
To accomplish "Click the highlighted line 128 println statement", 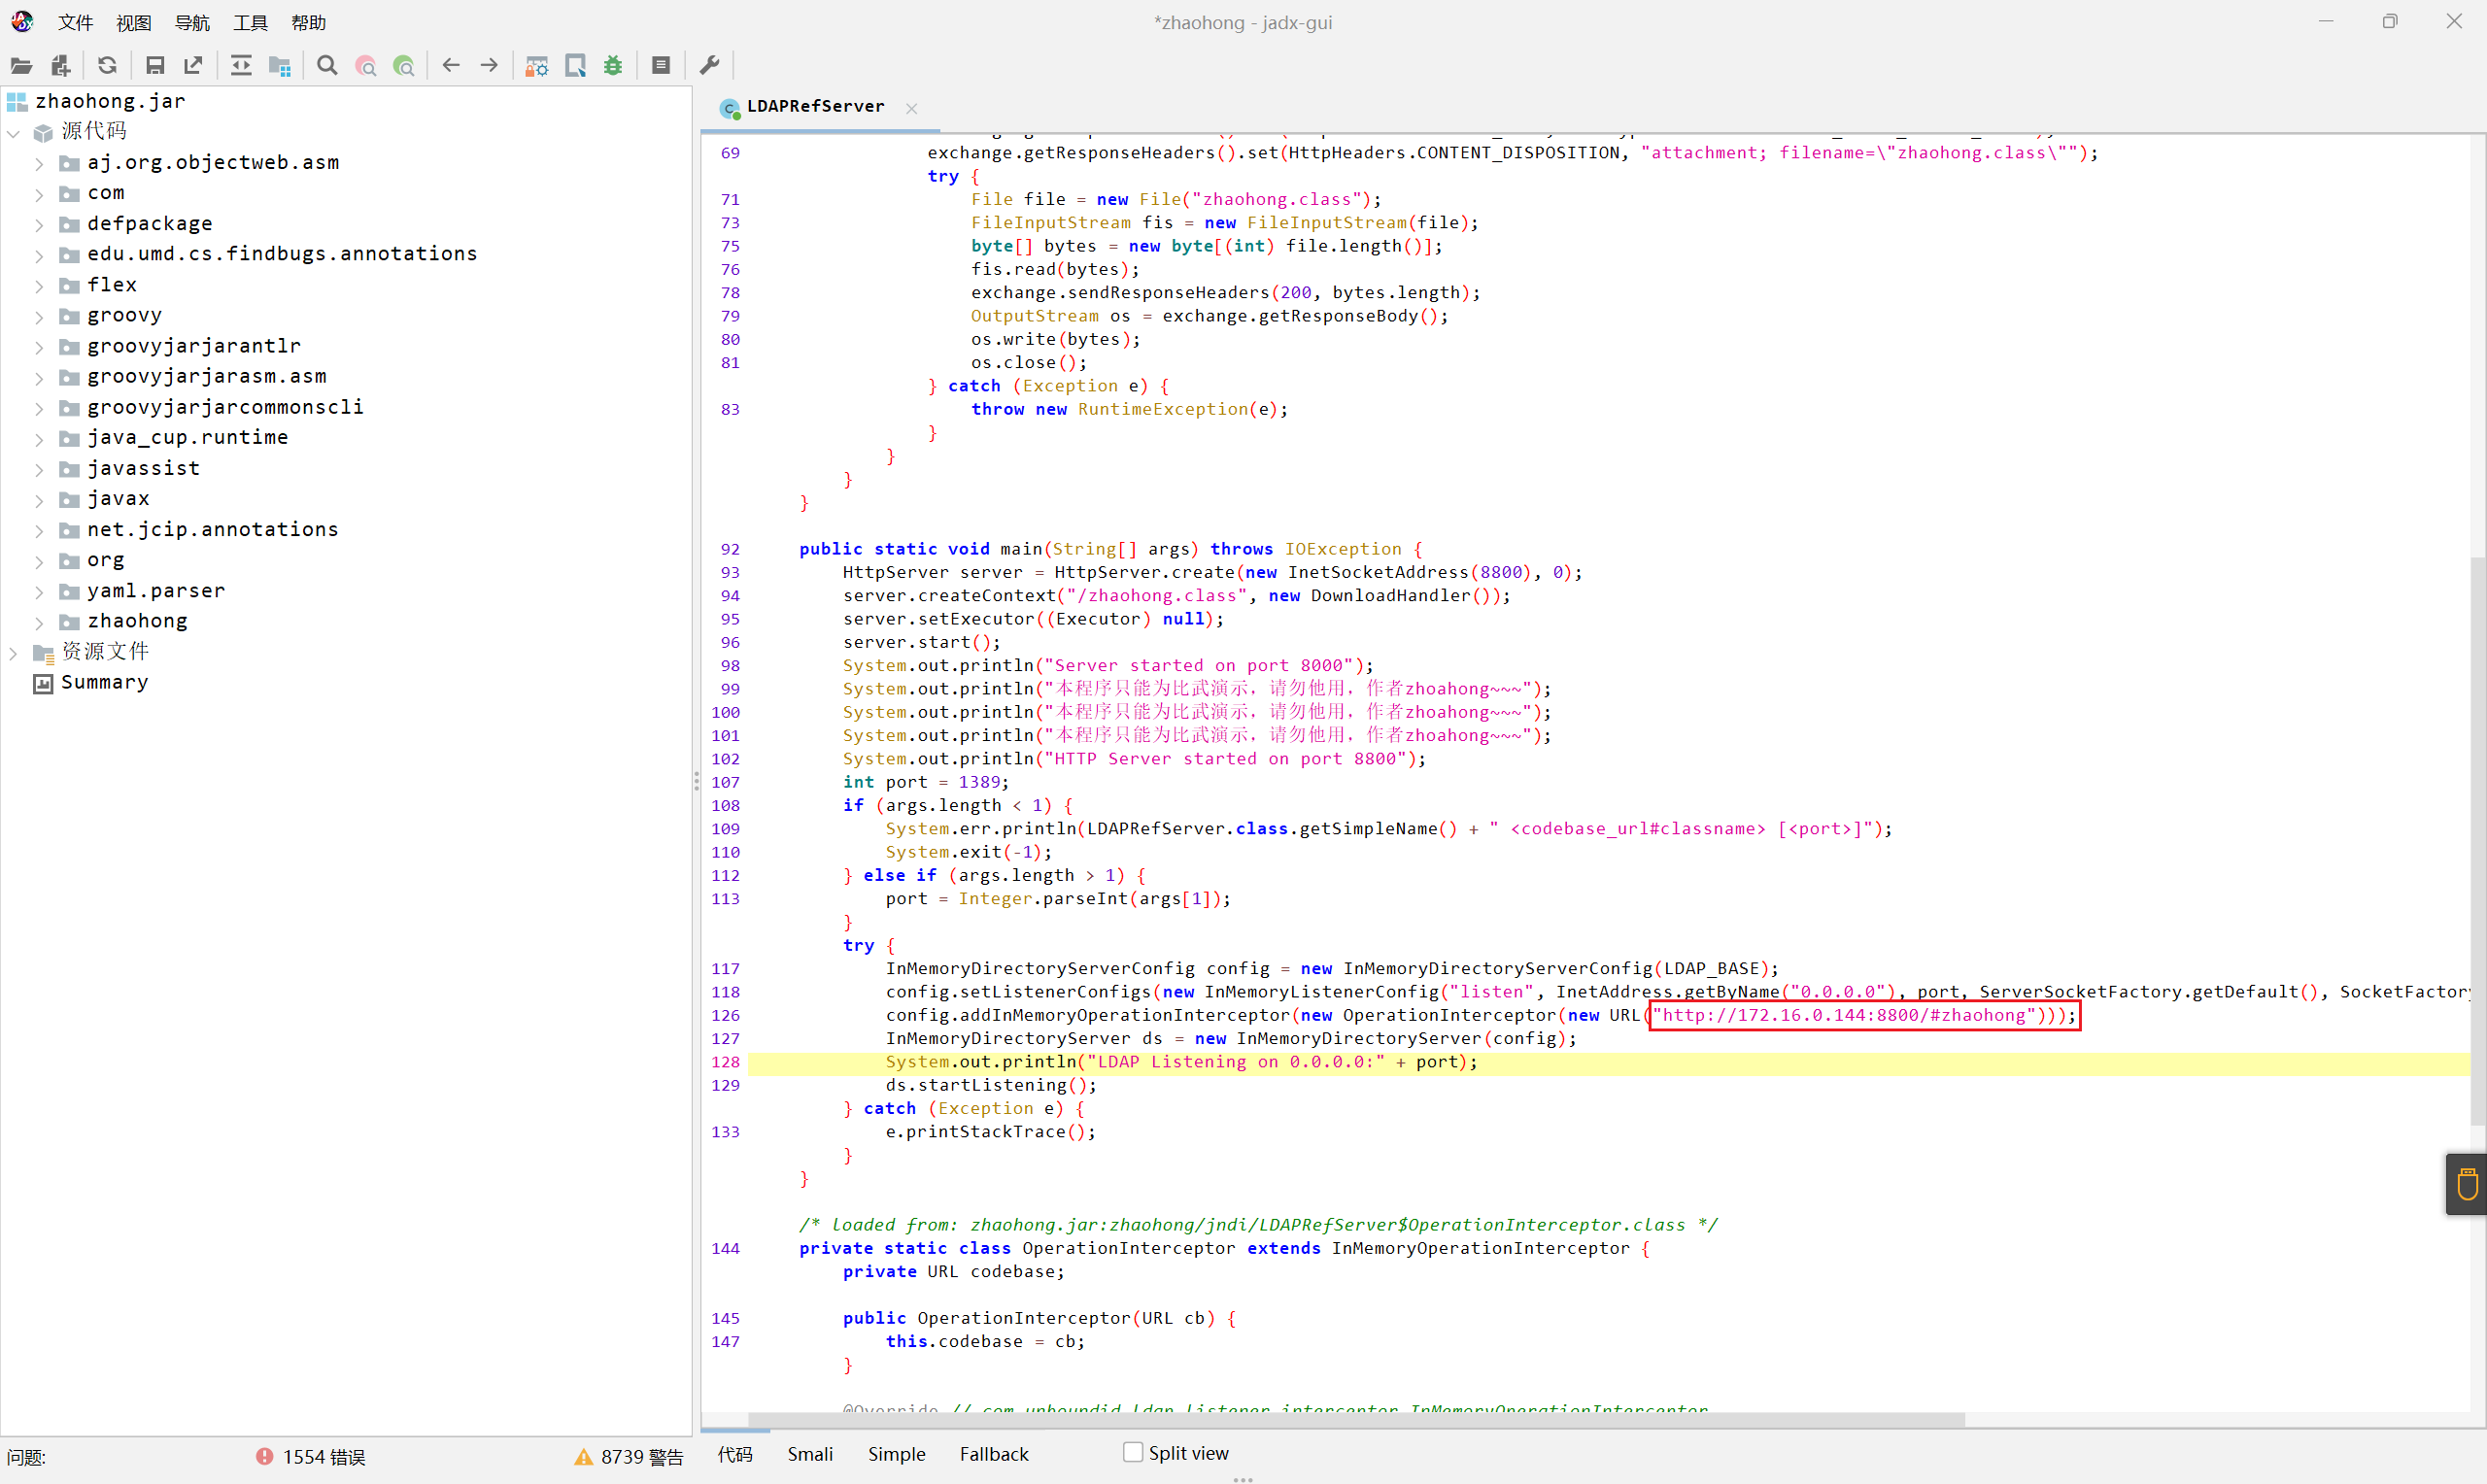I will pyautogui.click(x=1180, y=1062).
